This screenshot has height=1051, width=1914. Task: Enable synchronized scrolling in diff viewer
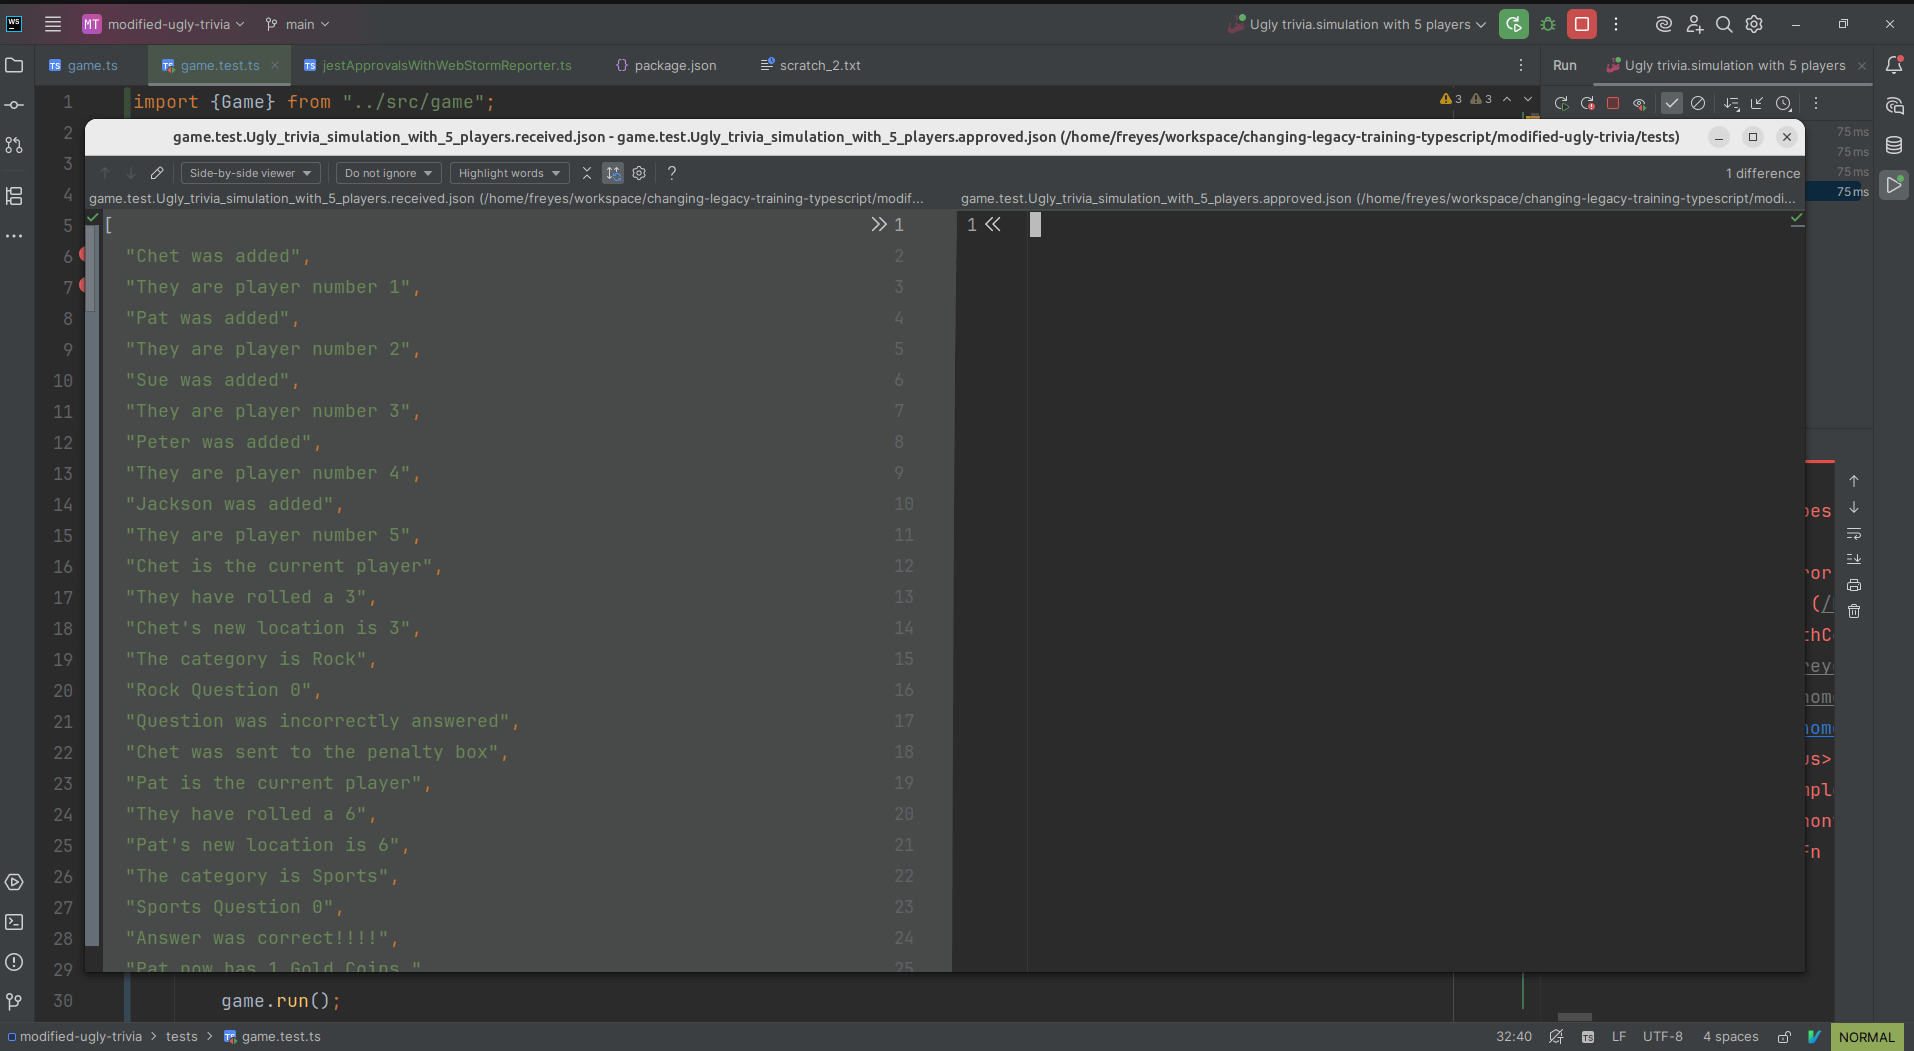(613, 173)
